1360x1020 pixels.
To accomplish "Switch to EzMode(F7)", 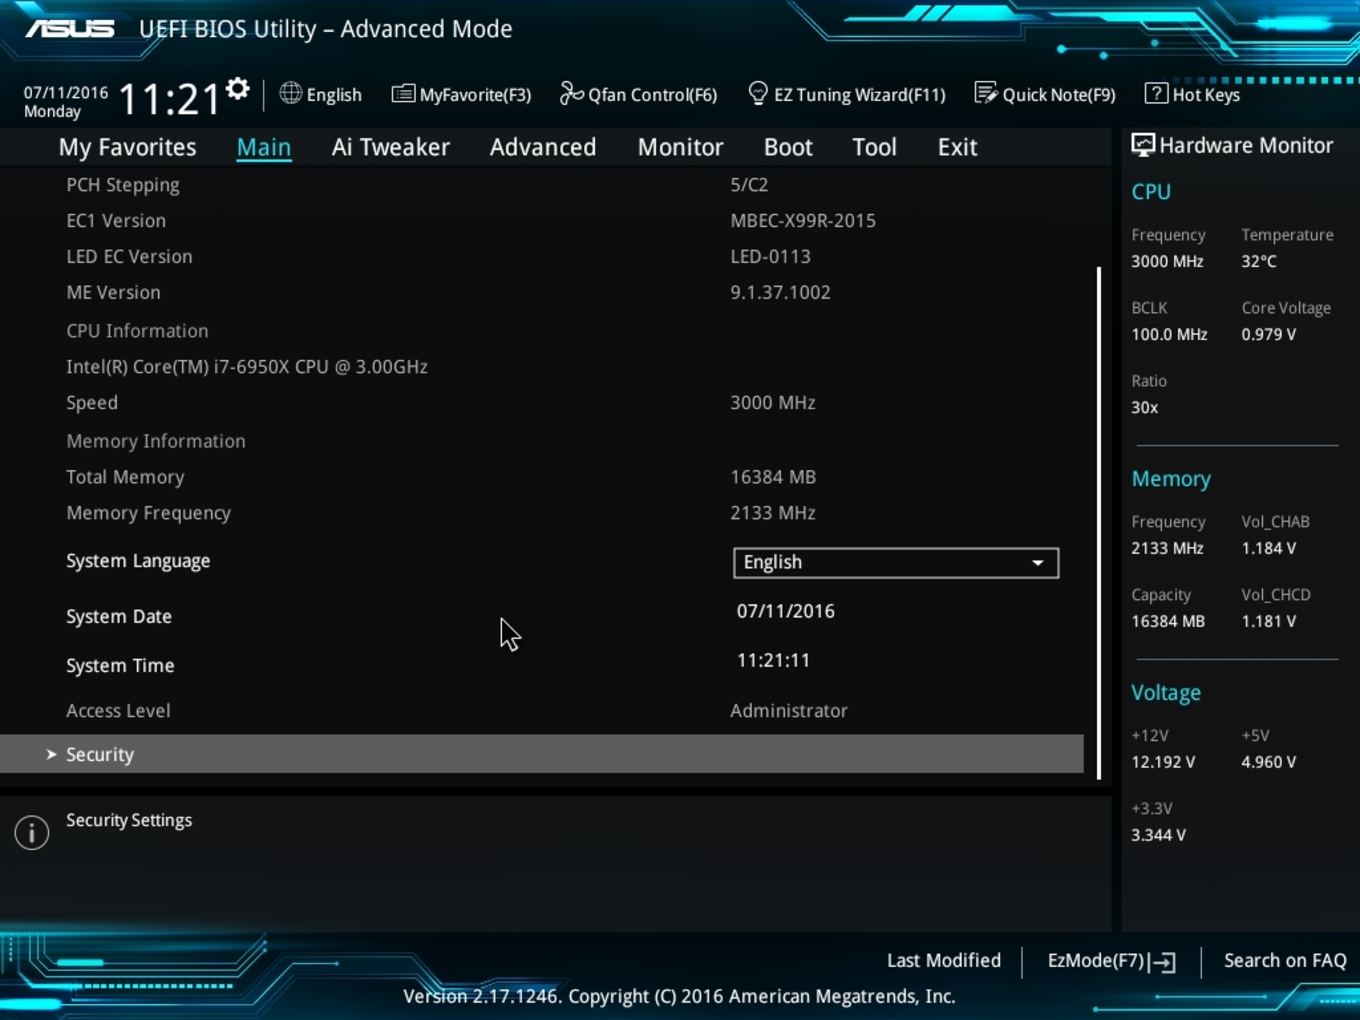I will pyautogui.click(x=1111, y=961).
